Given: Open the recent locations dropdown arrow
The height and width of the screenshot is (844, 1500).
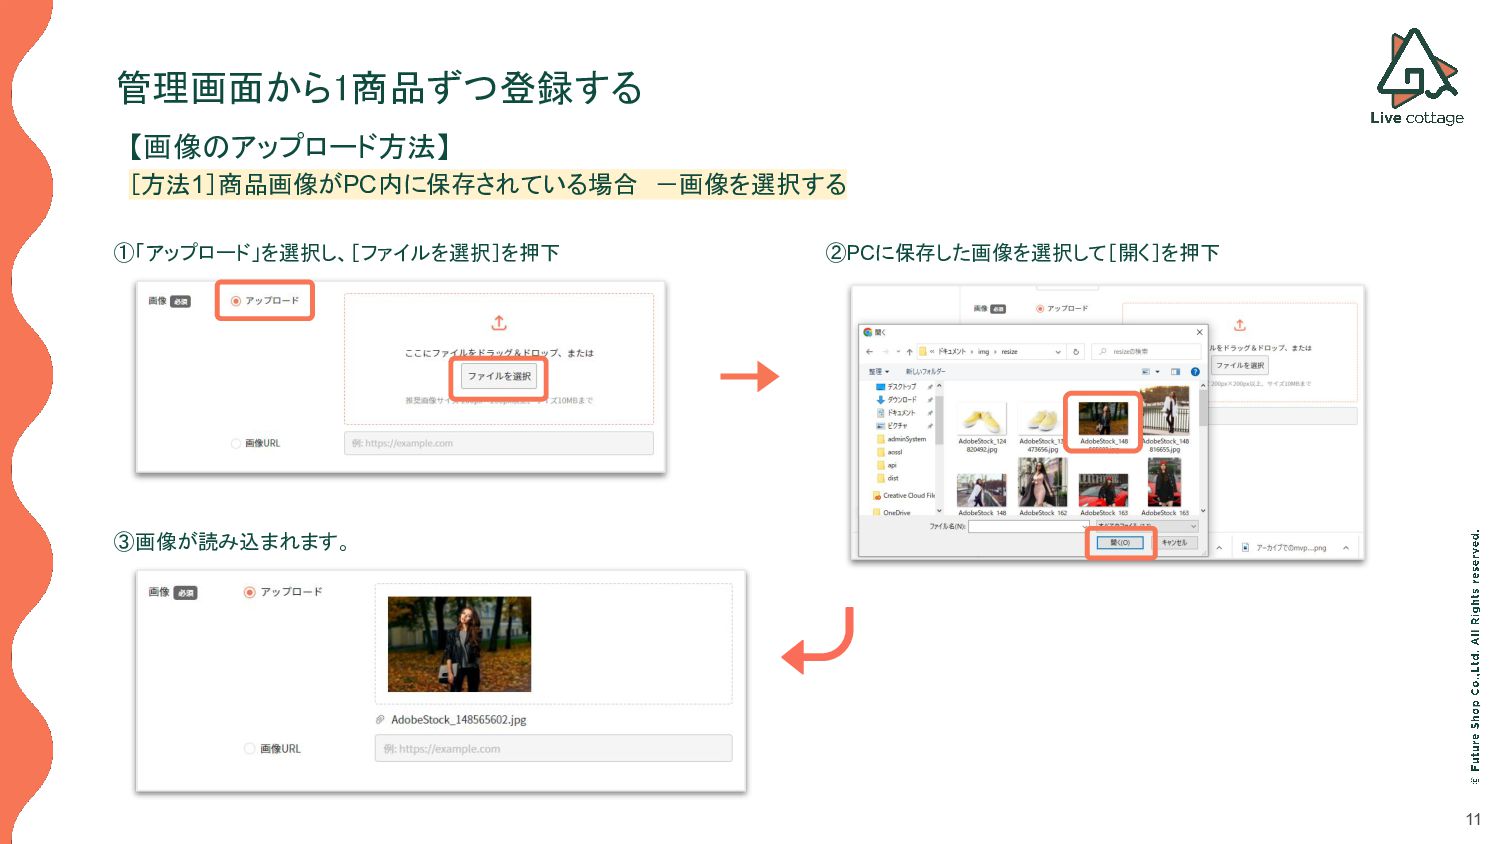Looking at the screenshot, I should pos(898,351).
